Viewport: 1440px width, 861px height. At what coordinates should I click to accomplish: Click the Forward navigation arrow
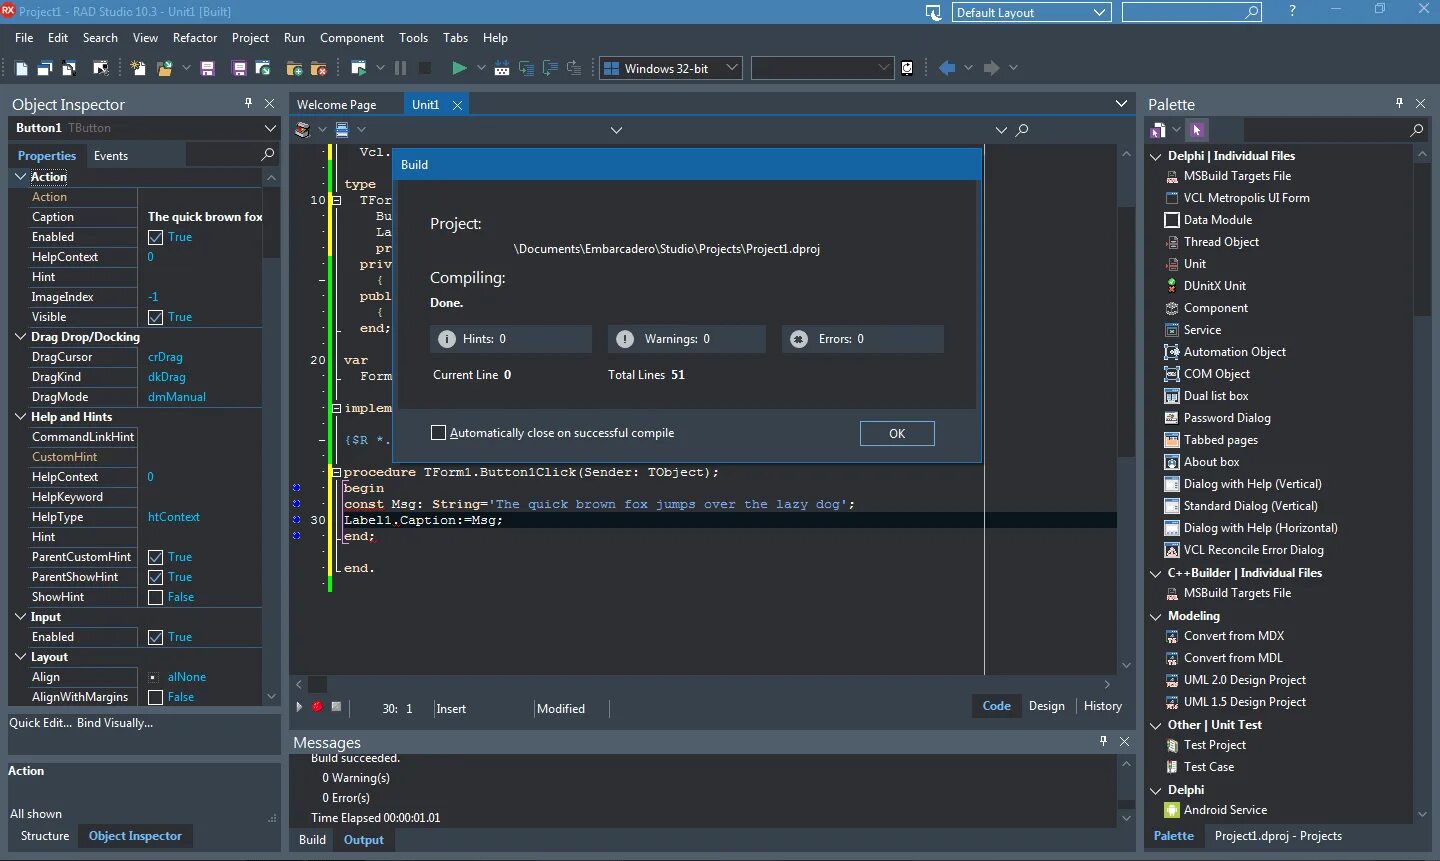[991, 68]
